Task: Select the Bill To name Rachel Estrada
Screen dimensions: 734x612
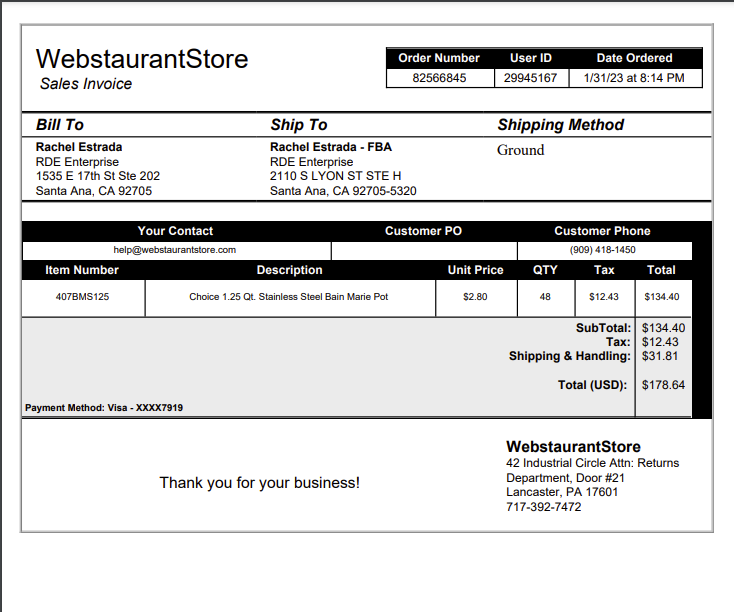Action: point(79,147)
